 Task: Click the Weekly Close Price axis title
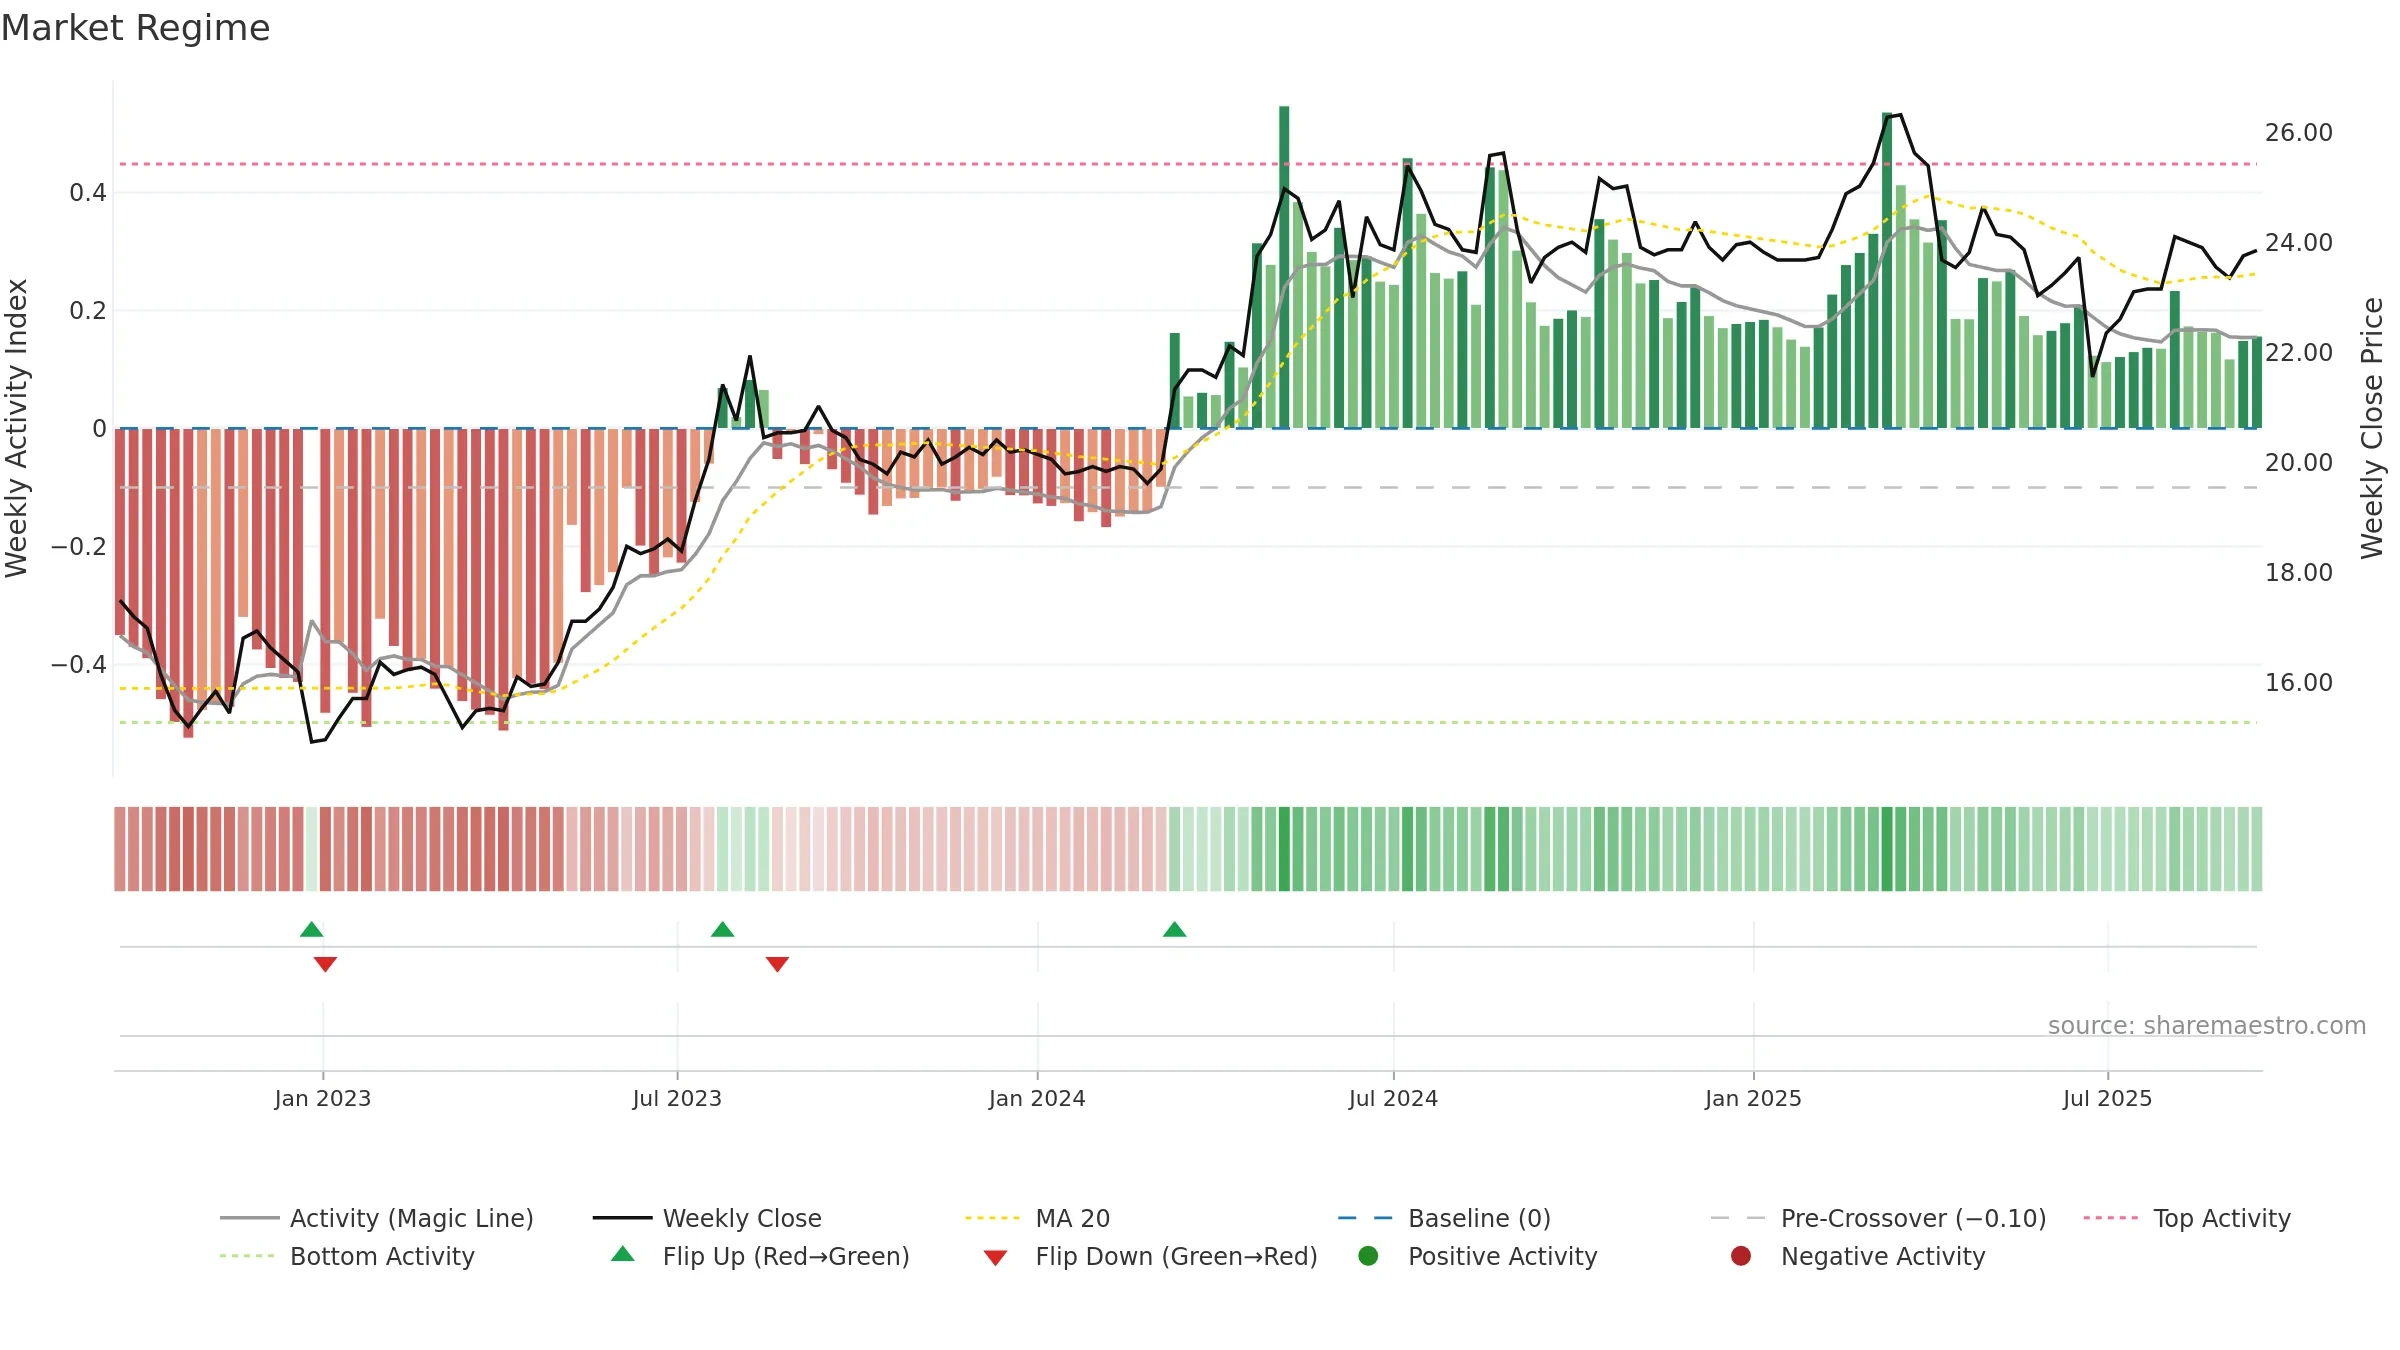2372,428
